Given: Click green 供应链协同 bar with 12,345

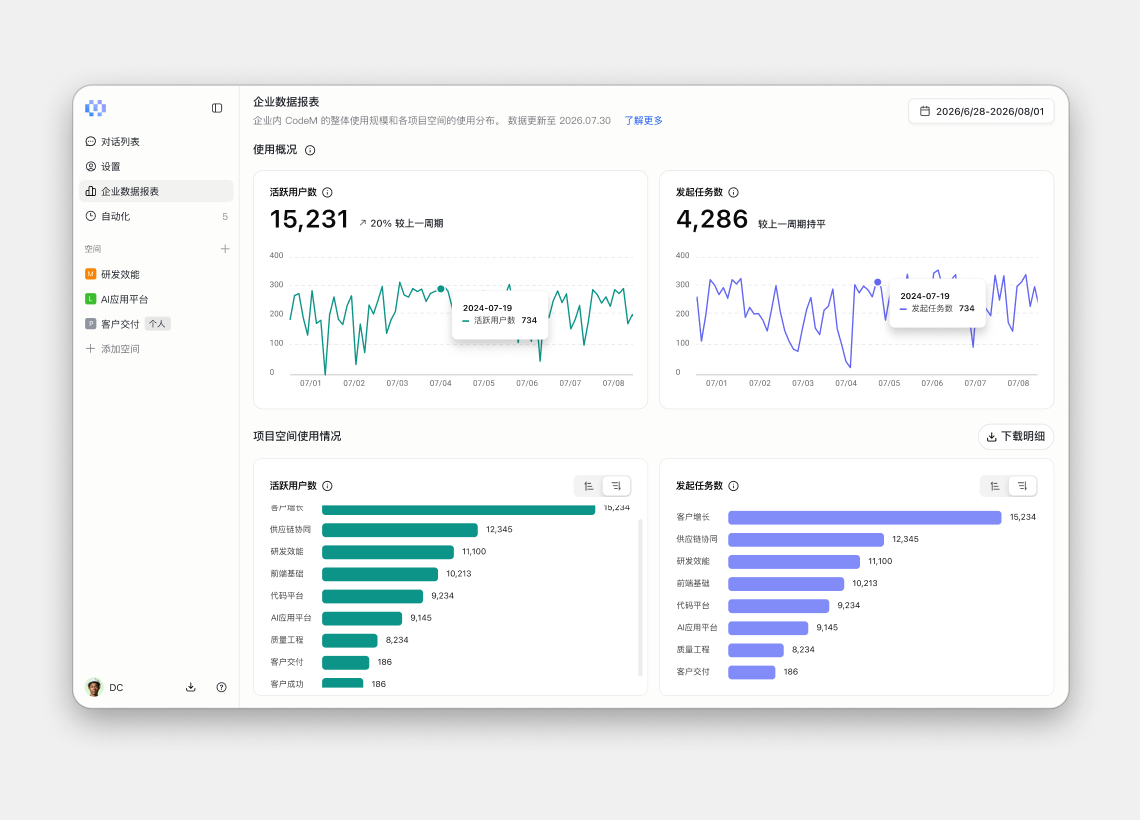Looking at the screenshot, I should pyautogui.click(x=400, y=530).
